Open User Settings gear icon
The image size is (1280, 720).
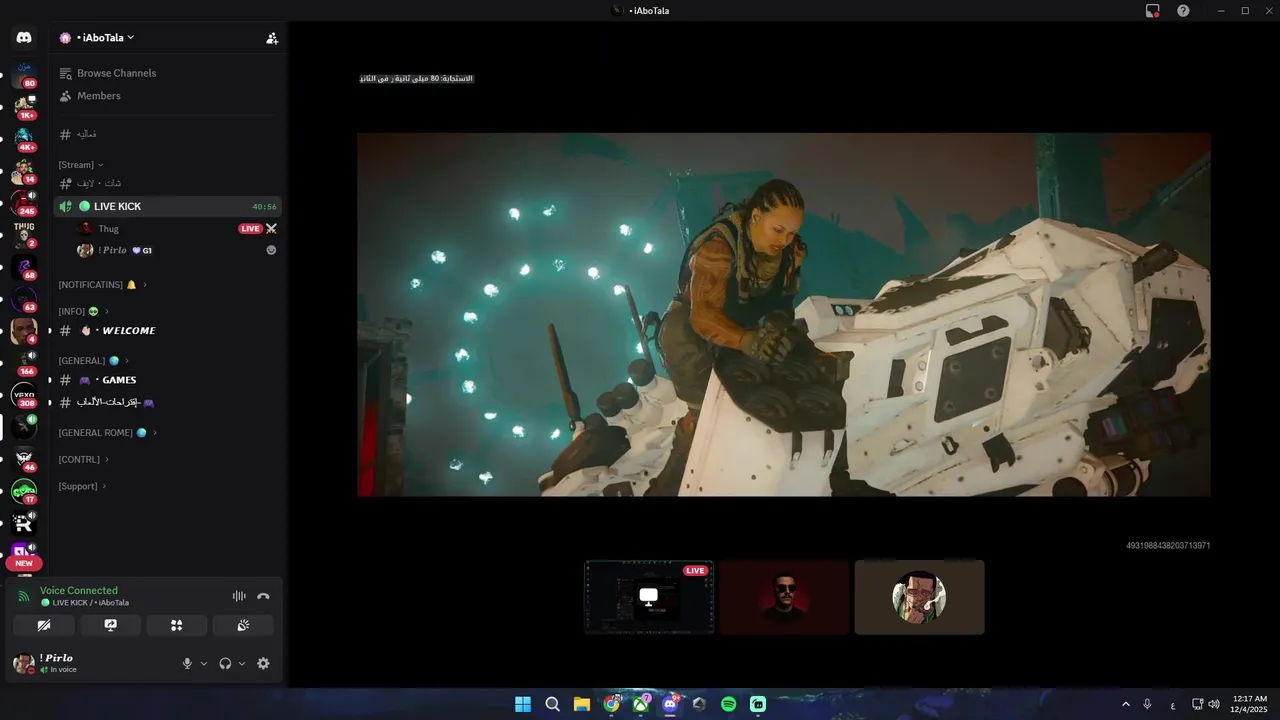263,663
